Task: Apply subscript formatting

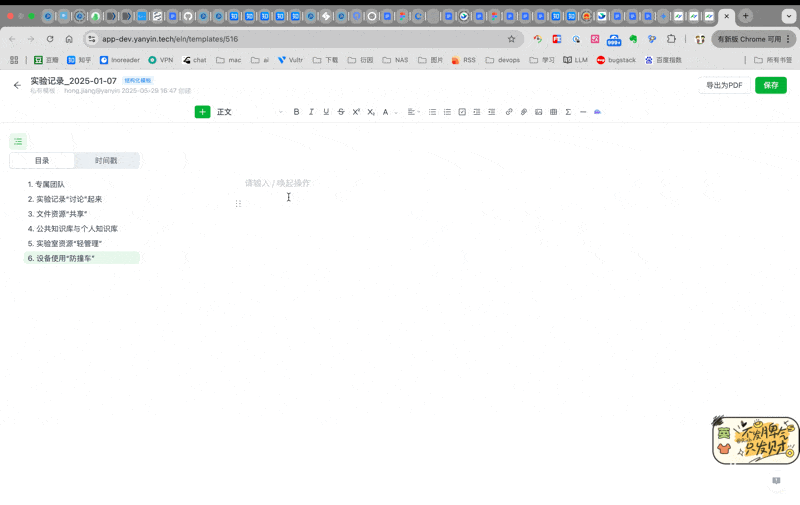Action: click(371, 112)
